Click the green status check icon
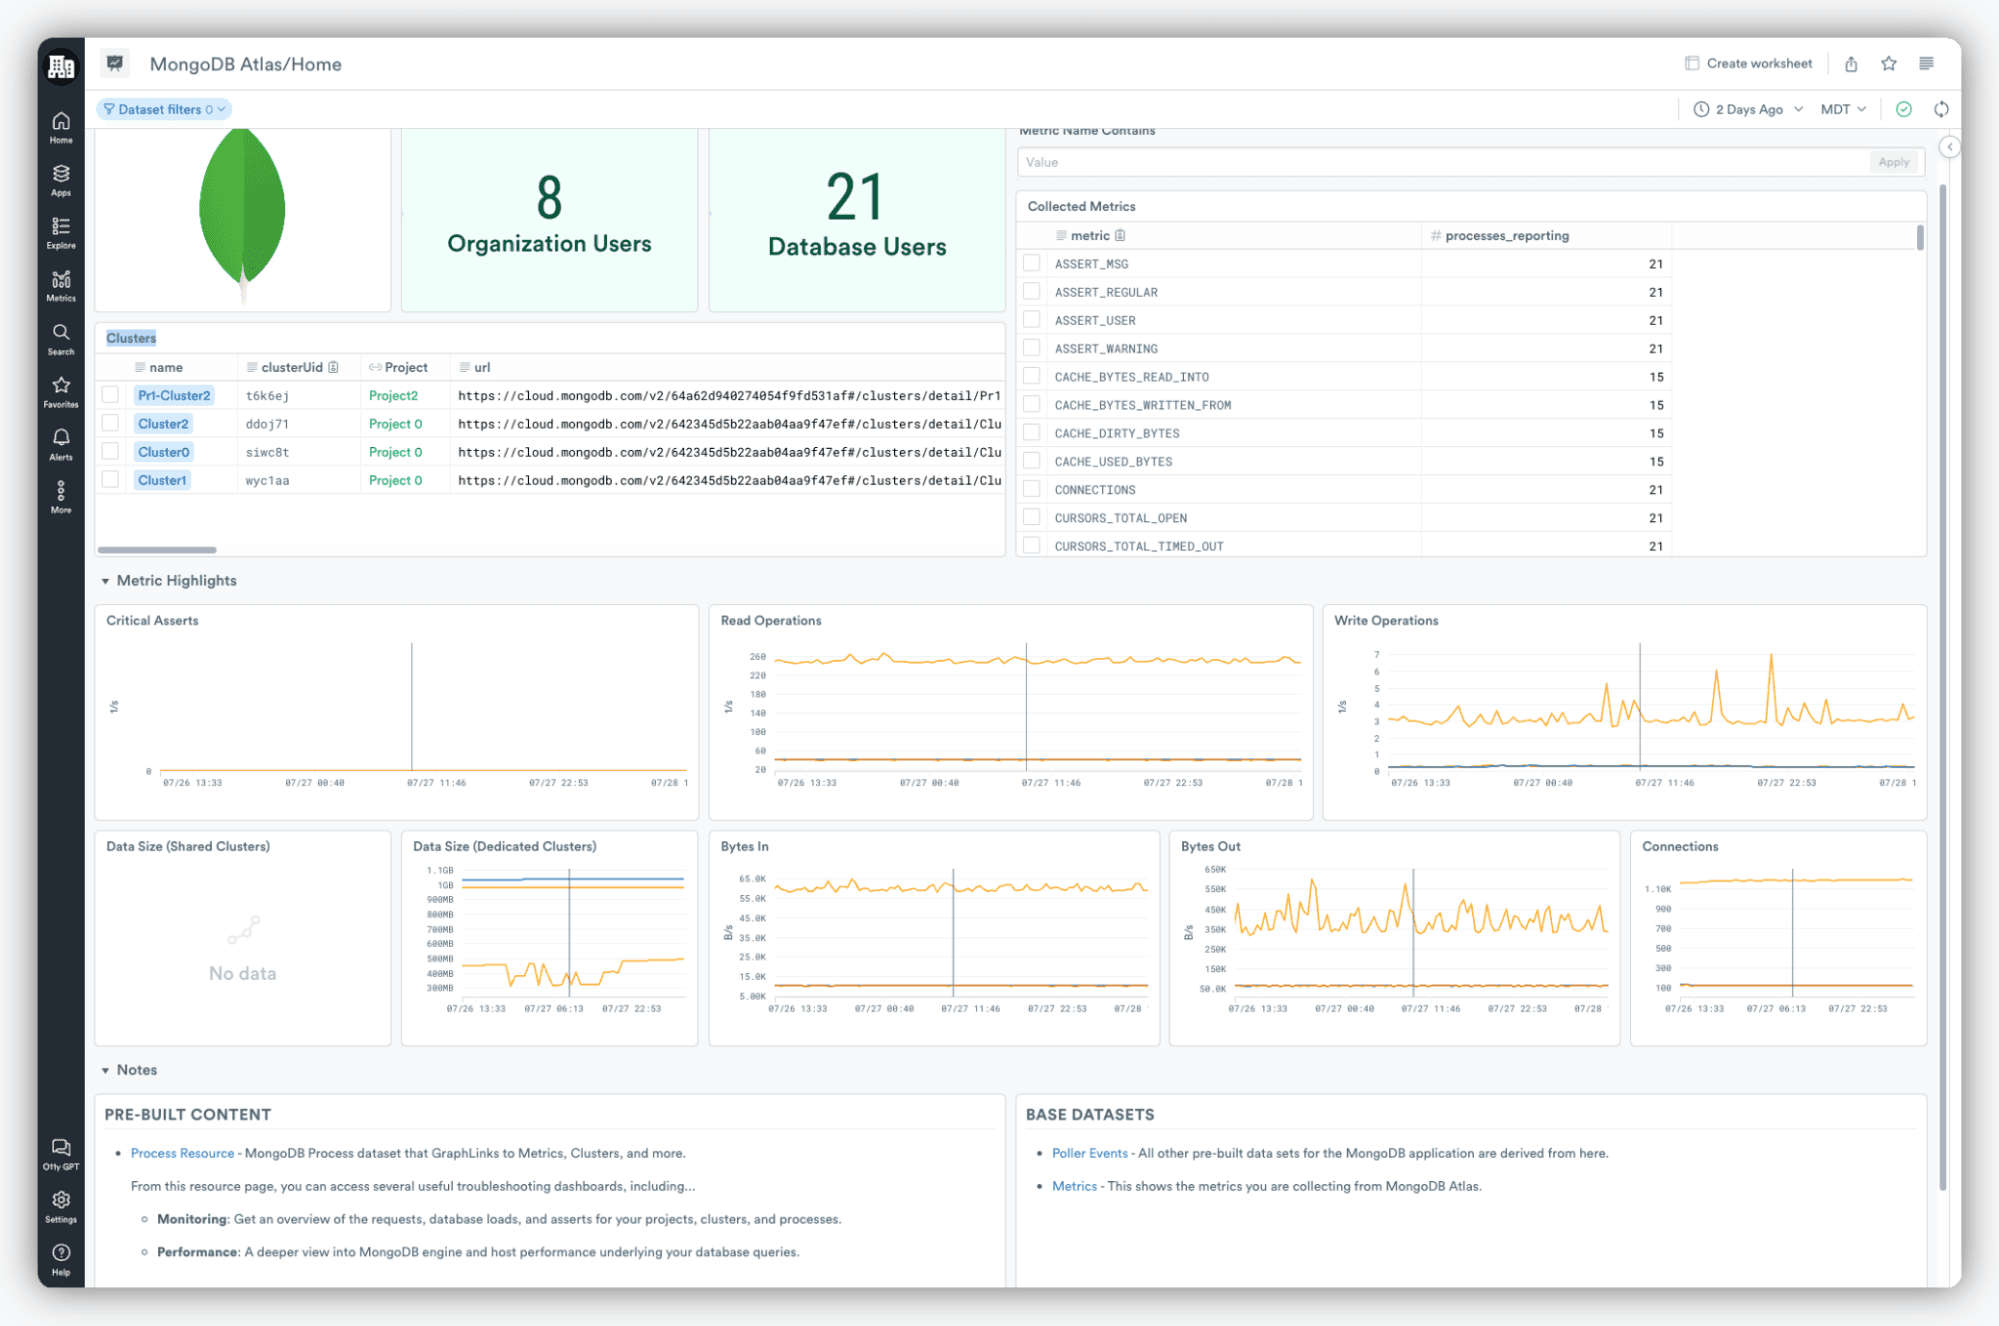This screenshot has height=1326, width=1999. 1904,109
